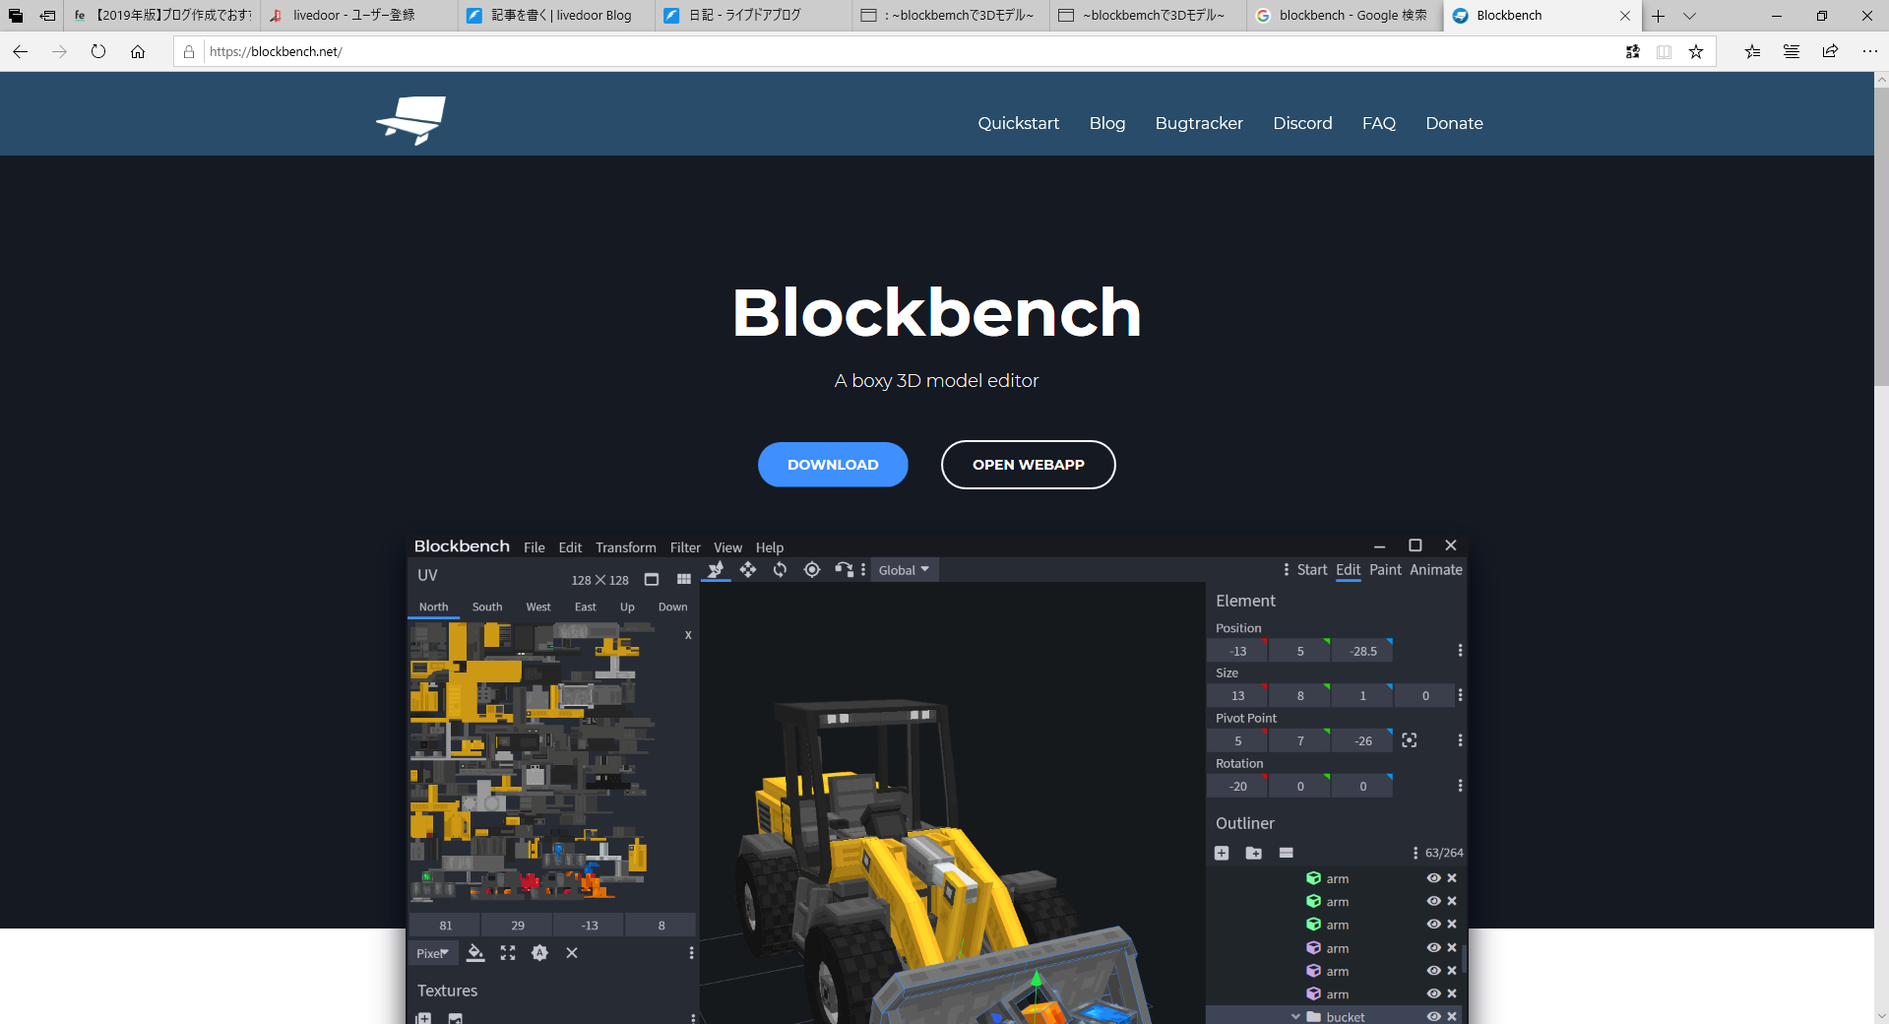Switch to the Animate mode tab
This screenshot has height=1024, width=1889.
[x=1436, y=570]
